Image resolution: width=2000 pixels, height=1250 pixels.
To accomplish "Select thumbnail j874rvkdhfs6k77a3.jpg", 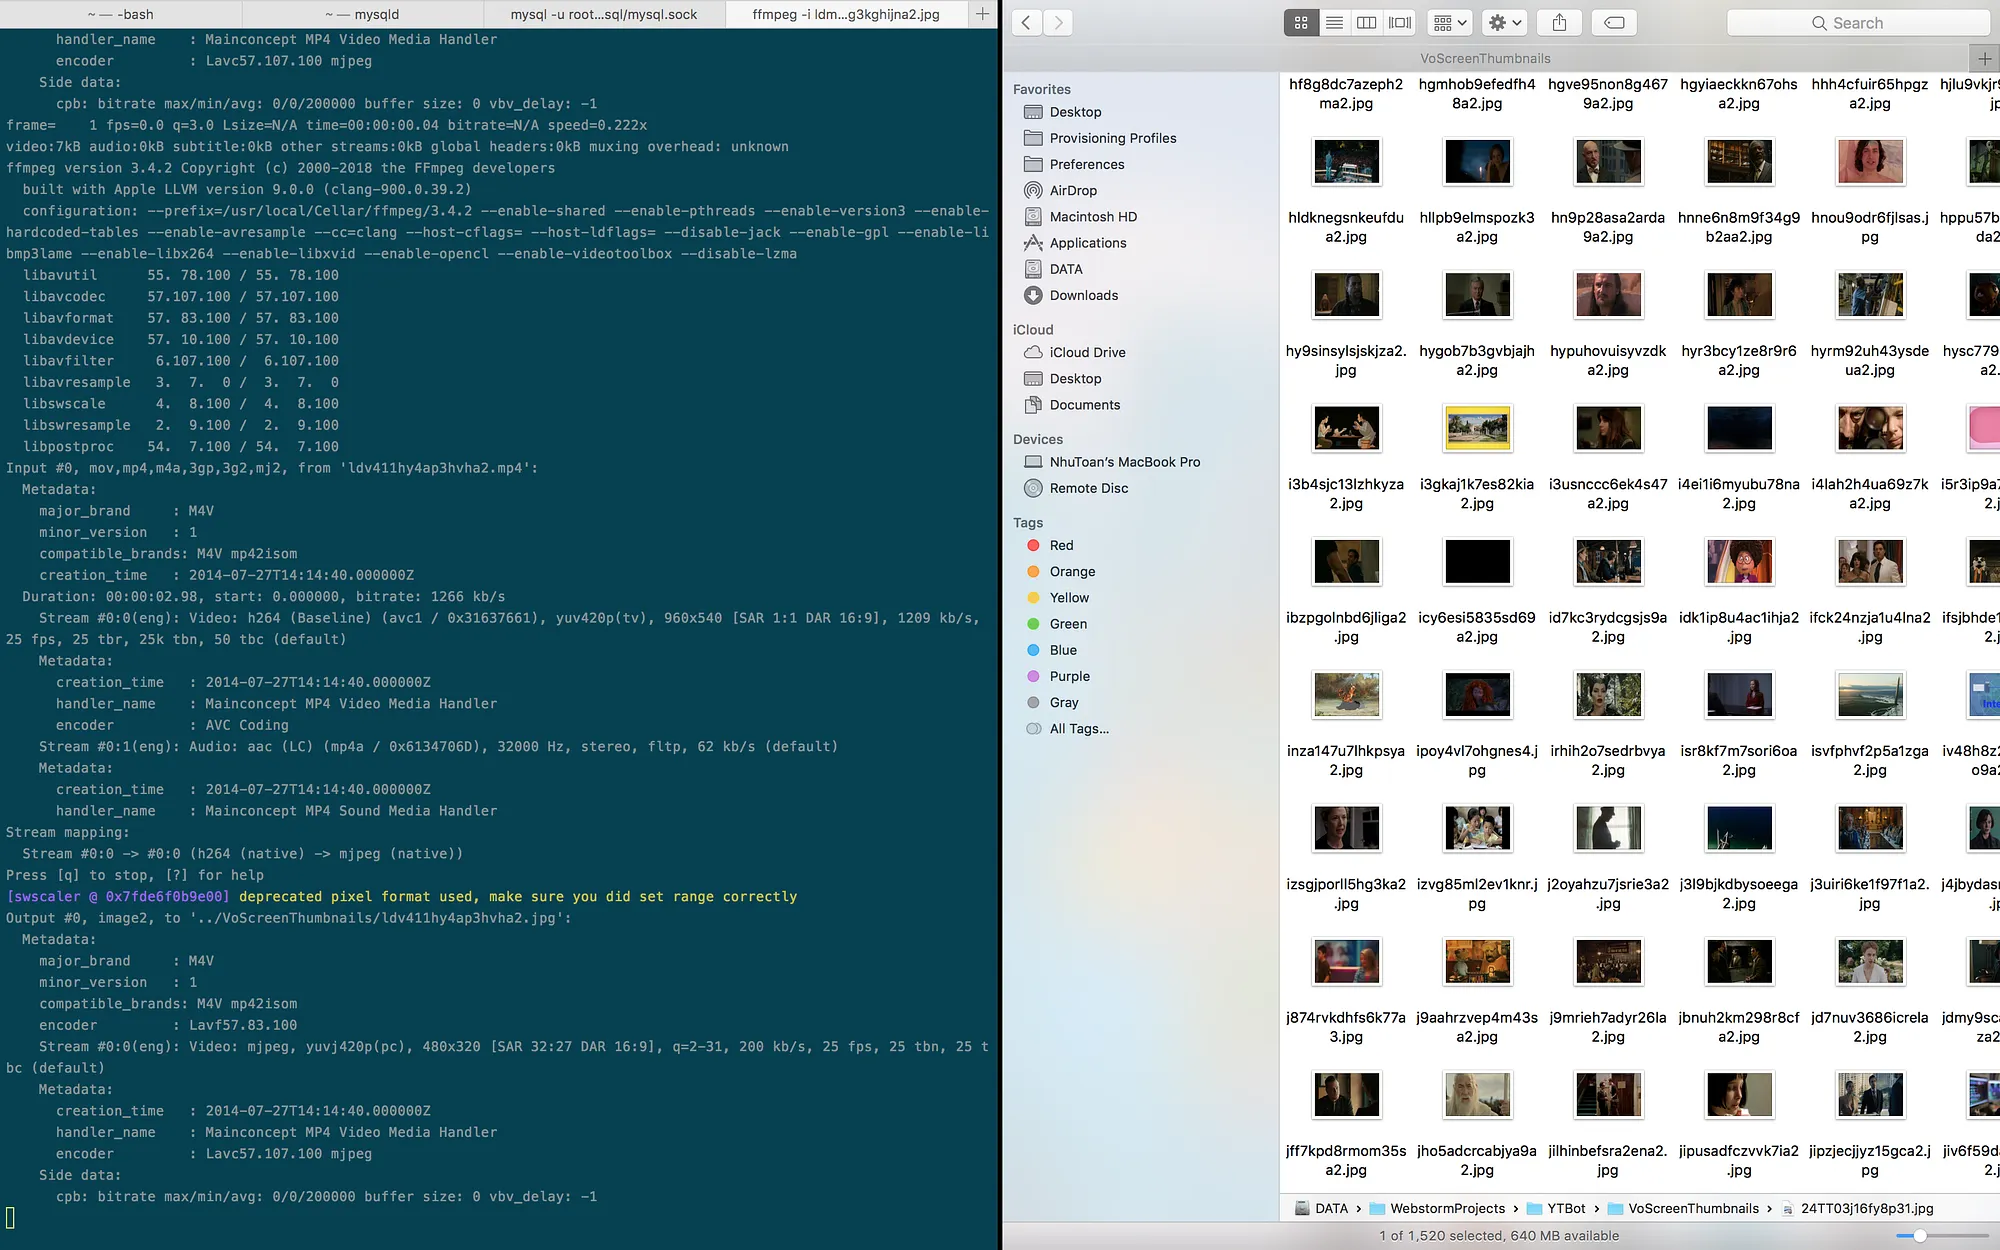I will [1346, 962].
